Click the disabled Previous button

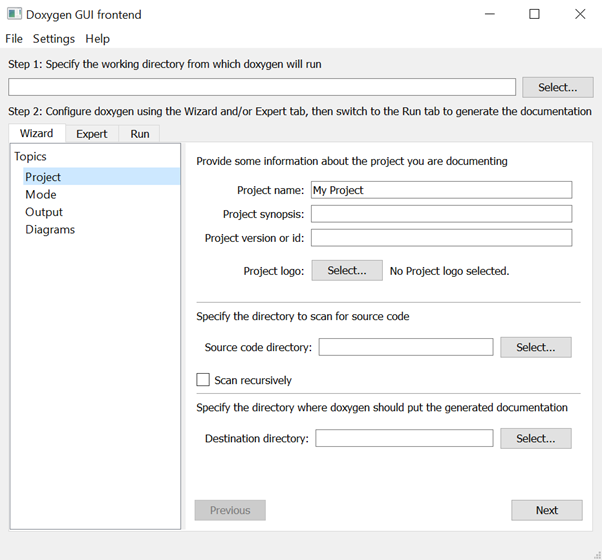click(x=230, y=510)
